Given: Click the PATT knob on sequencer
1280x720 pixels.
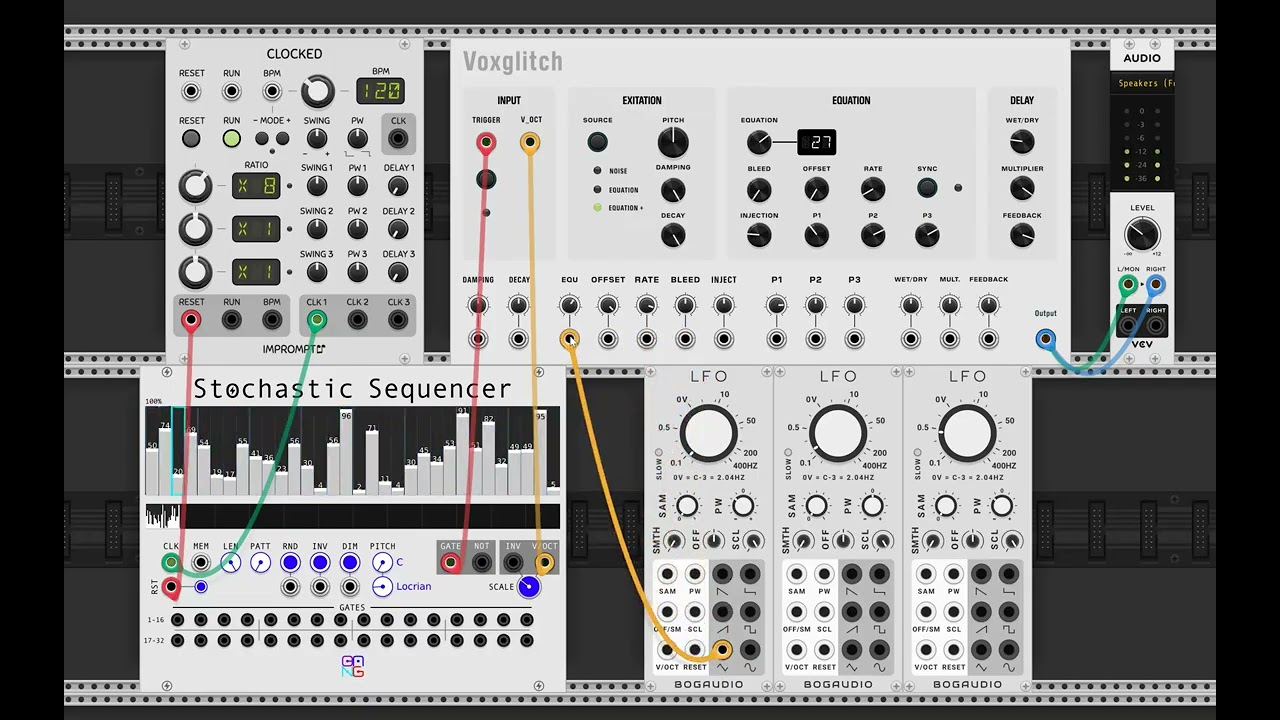Looking at the screenshot, I should pos(260,563).
